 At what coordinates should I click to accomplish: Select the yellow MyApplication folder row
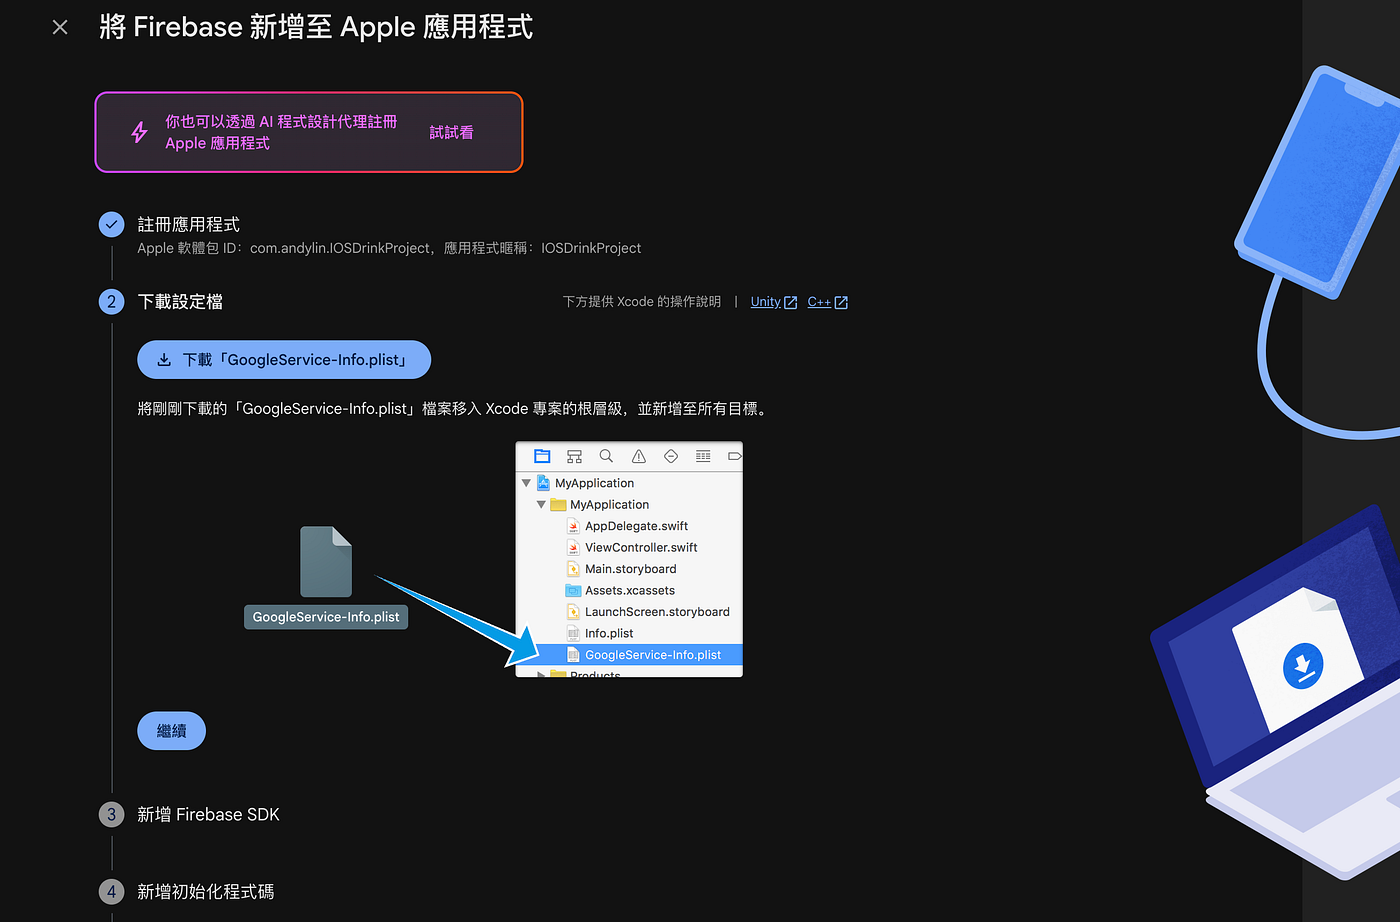click(629, 505)
